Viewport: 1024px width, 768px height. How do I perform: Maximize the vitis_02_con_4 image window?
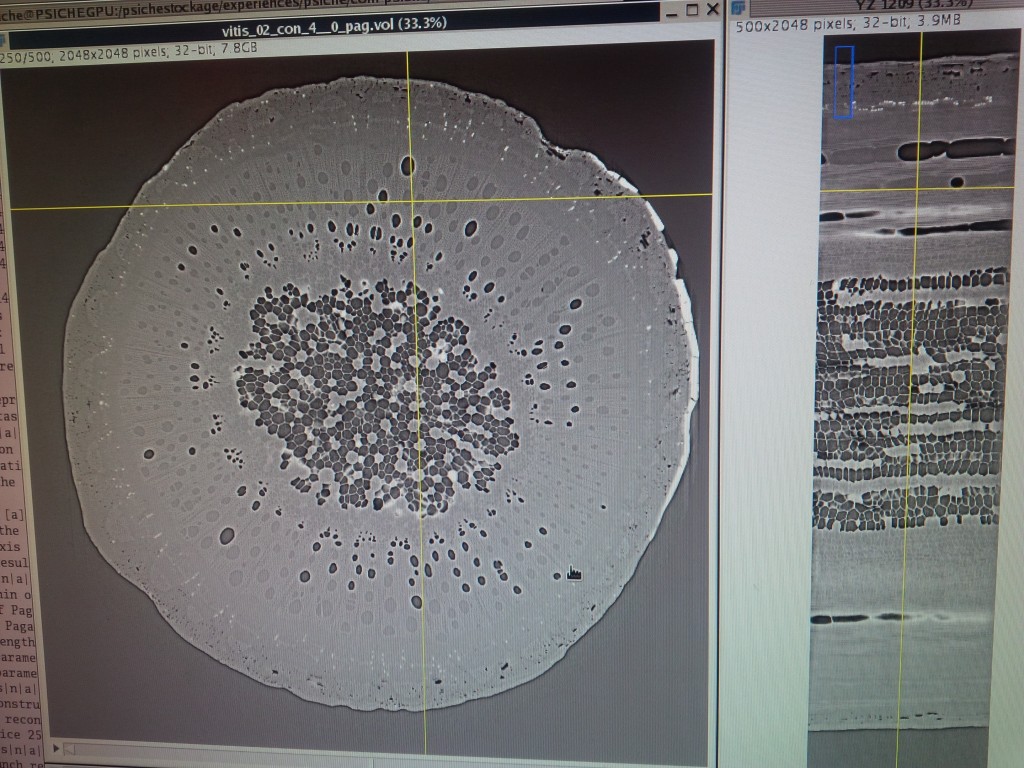tap(692, 9)
